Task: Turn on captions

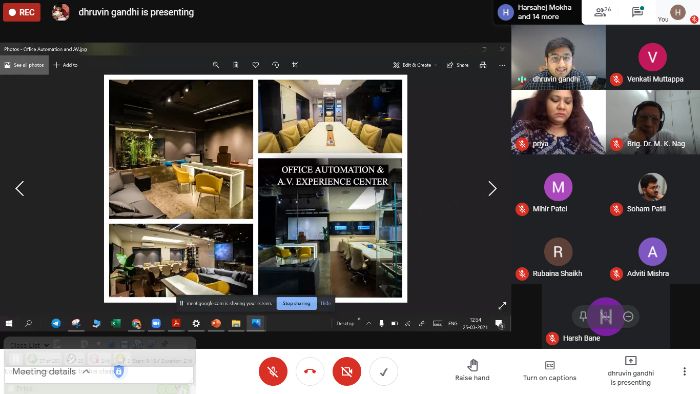Action: (x=550, y=371)
